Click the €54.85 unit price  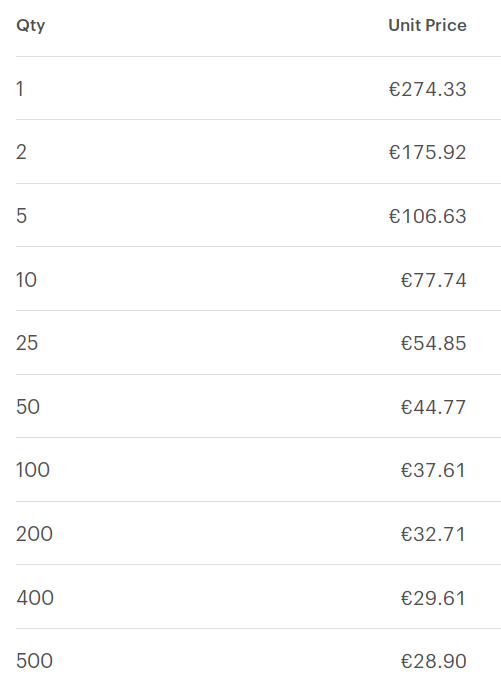click(434, 343)
